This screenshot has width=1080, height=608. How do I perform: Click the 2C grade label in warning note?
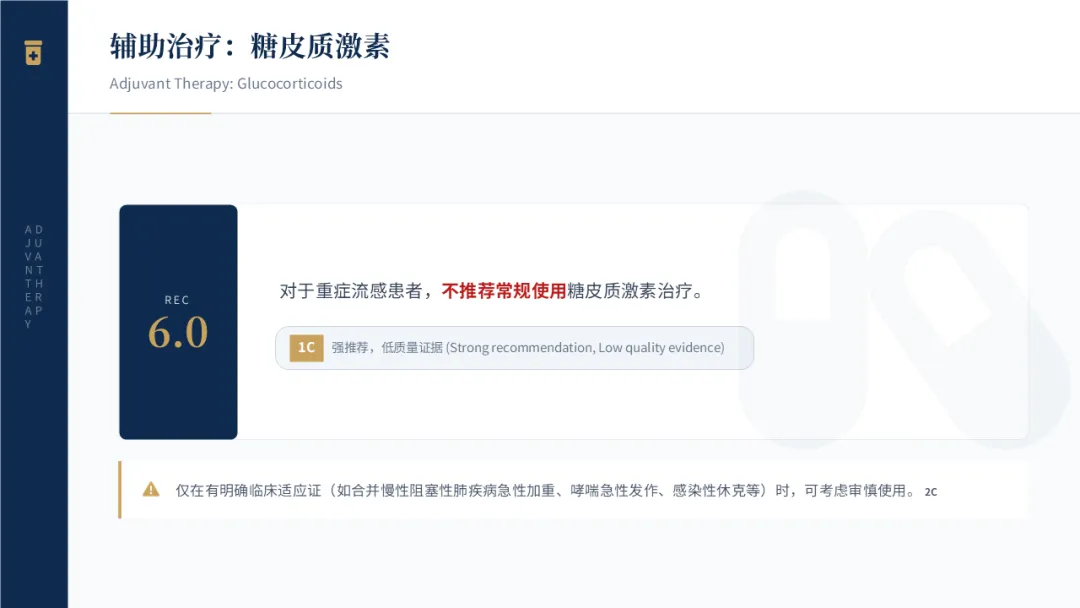click(931, 492)
